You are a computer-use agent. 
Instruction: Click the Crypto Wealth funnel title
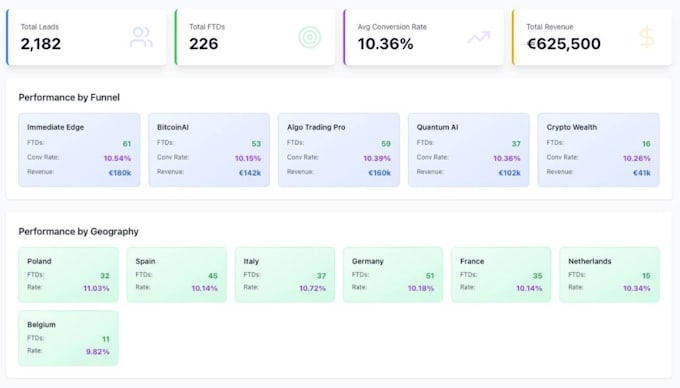click(x=572, y=127)
